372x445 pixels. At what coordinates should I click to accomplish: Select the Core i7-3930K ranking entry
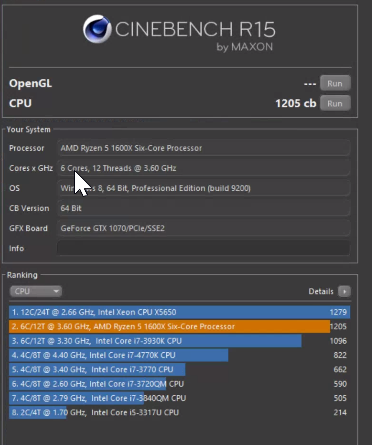point(180,341)
